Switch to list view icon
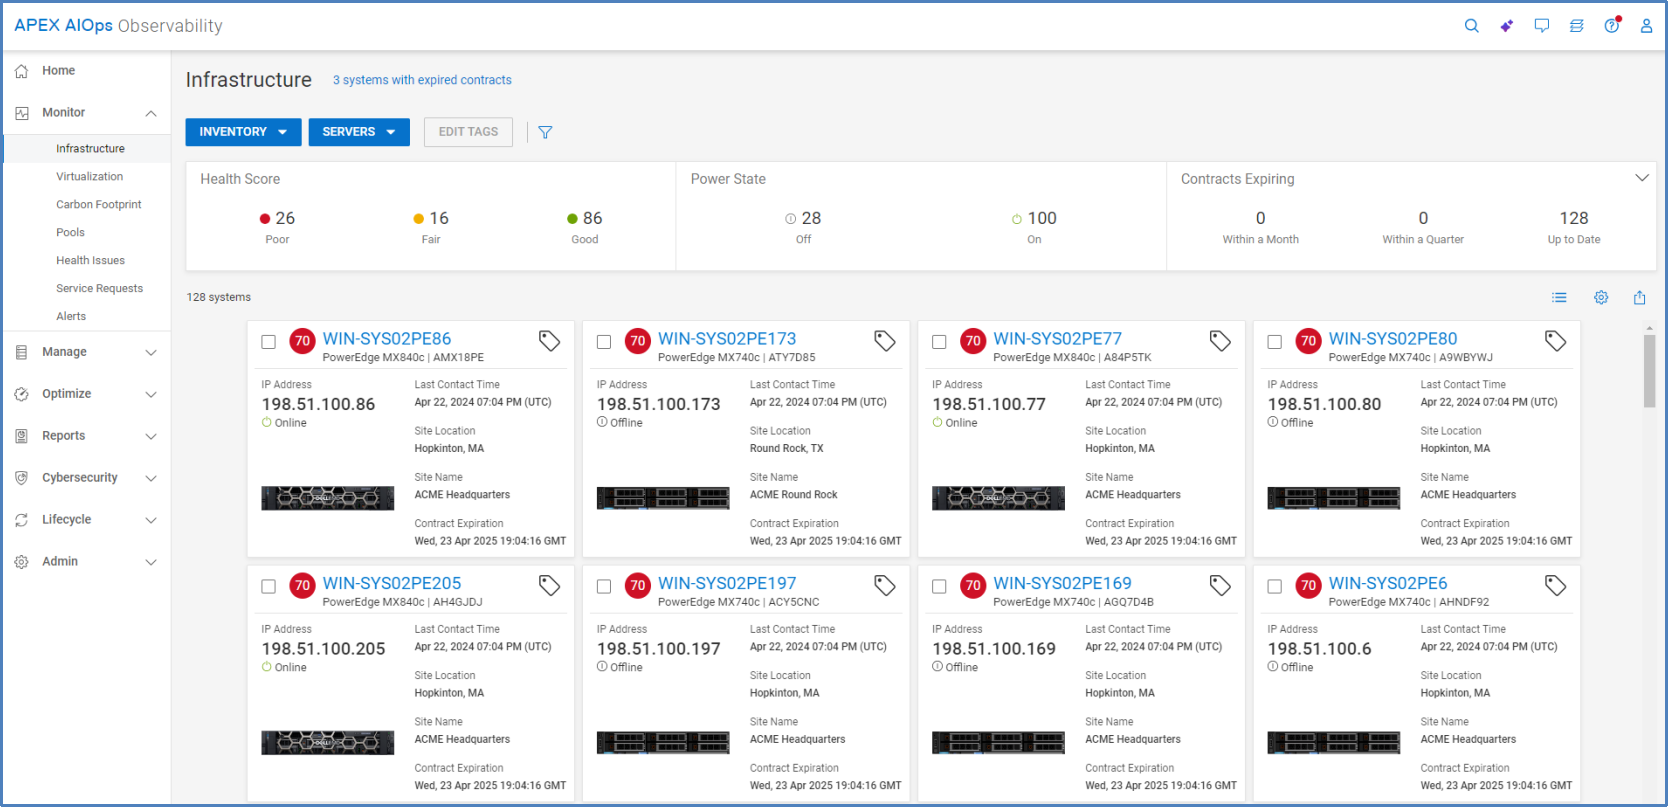 click(1559, 297)
